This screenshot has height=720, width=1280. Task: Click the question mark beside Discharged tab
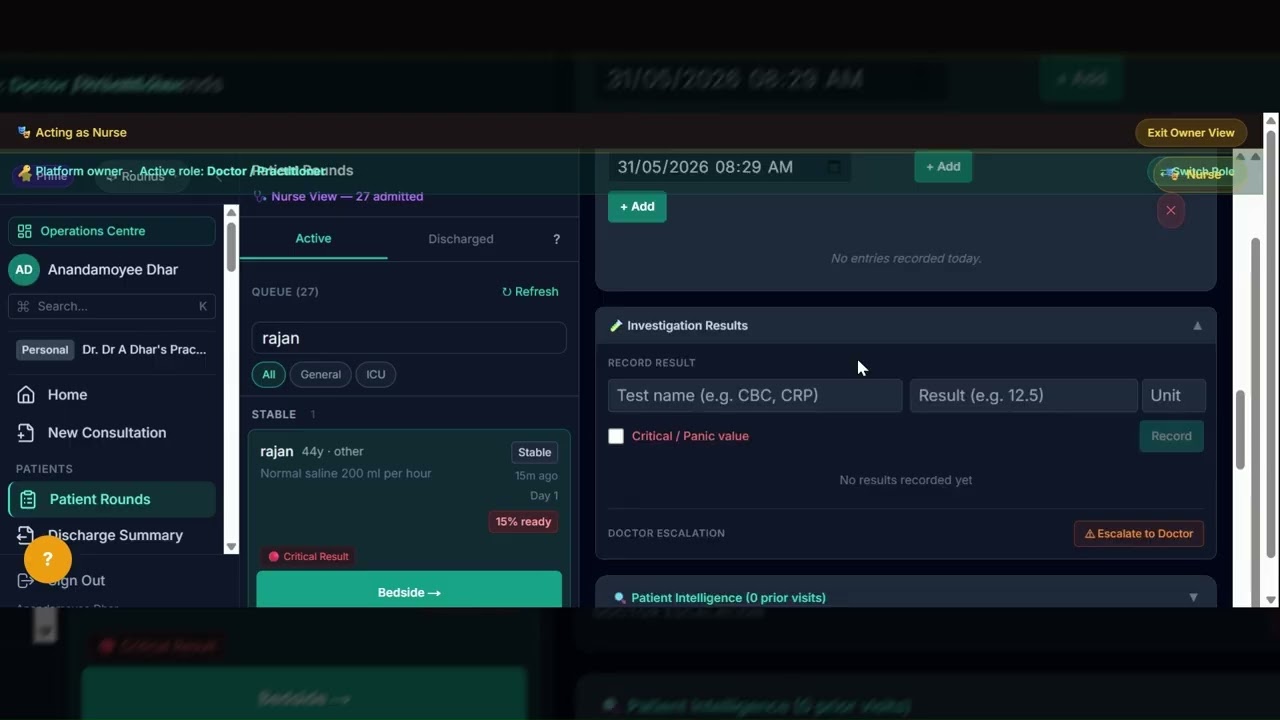point(557,239)
